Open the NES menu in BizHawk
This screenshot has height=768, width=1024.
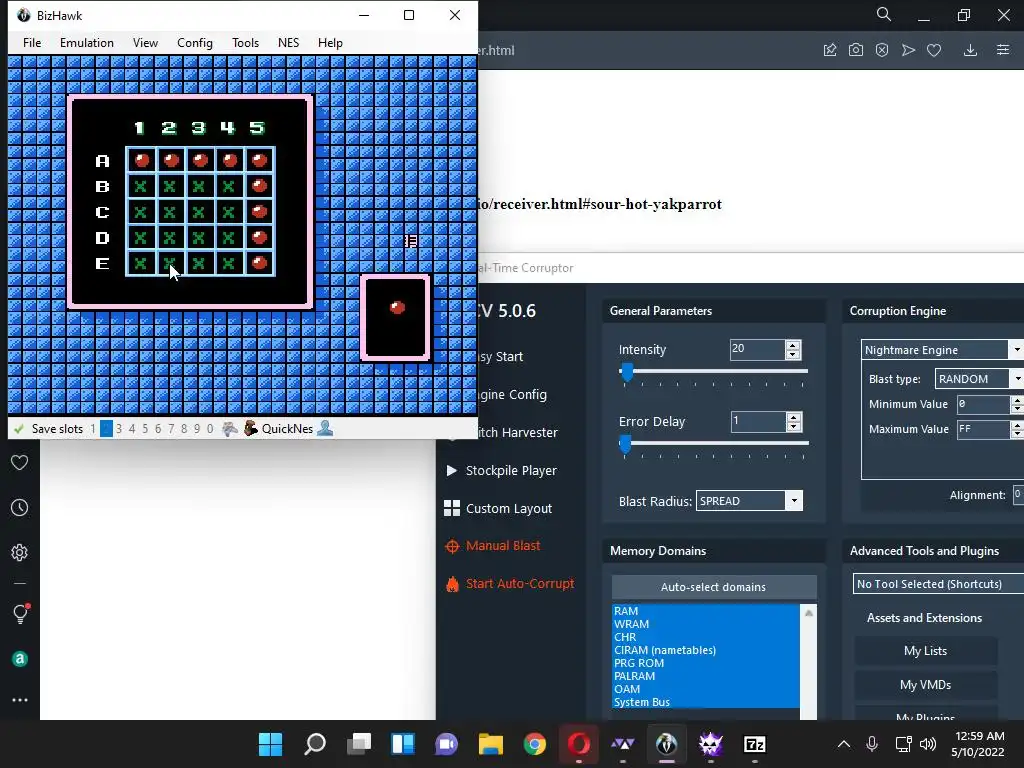point(288,42)
